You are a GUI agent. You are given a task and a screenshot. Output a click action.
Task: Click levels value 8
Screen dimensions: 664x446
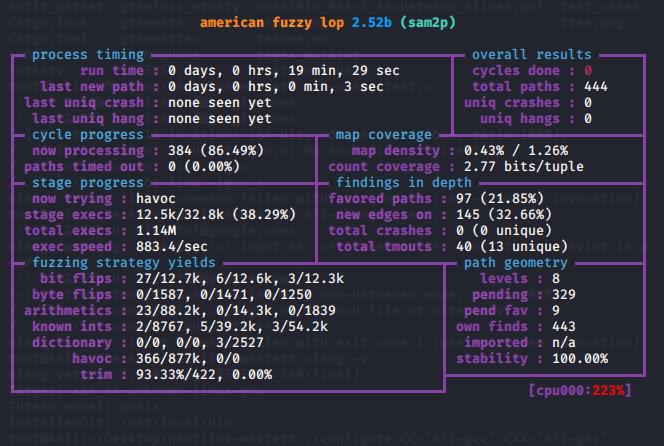556,279
